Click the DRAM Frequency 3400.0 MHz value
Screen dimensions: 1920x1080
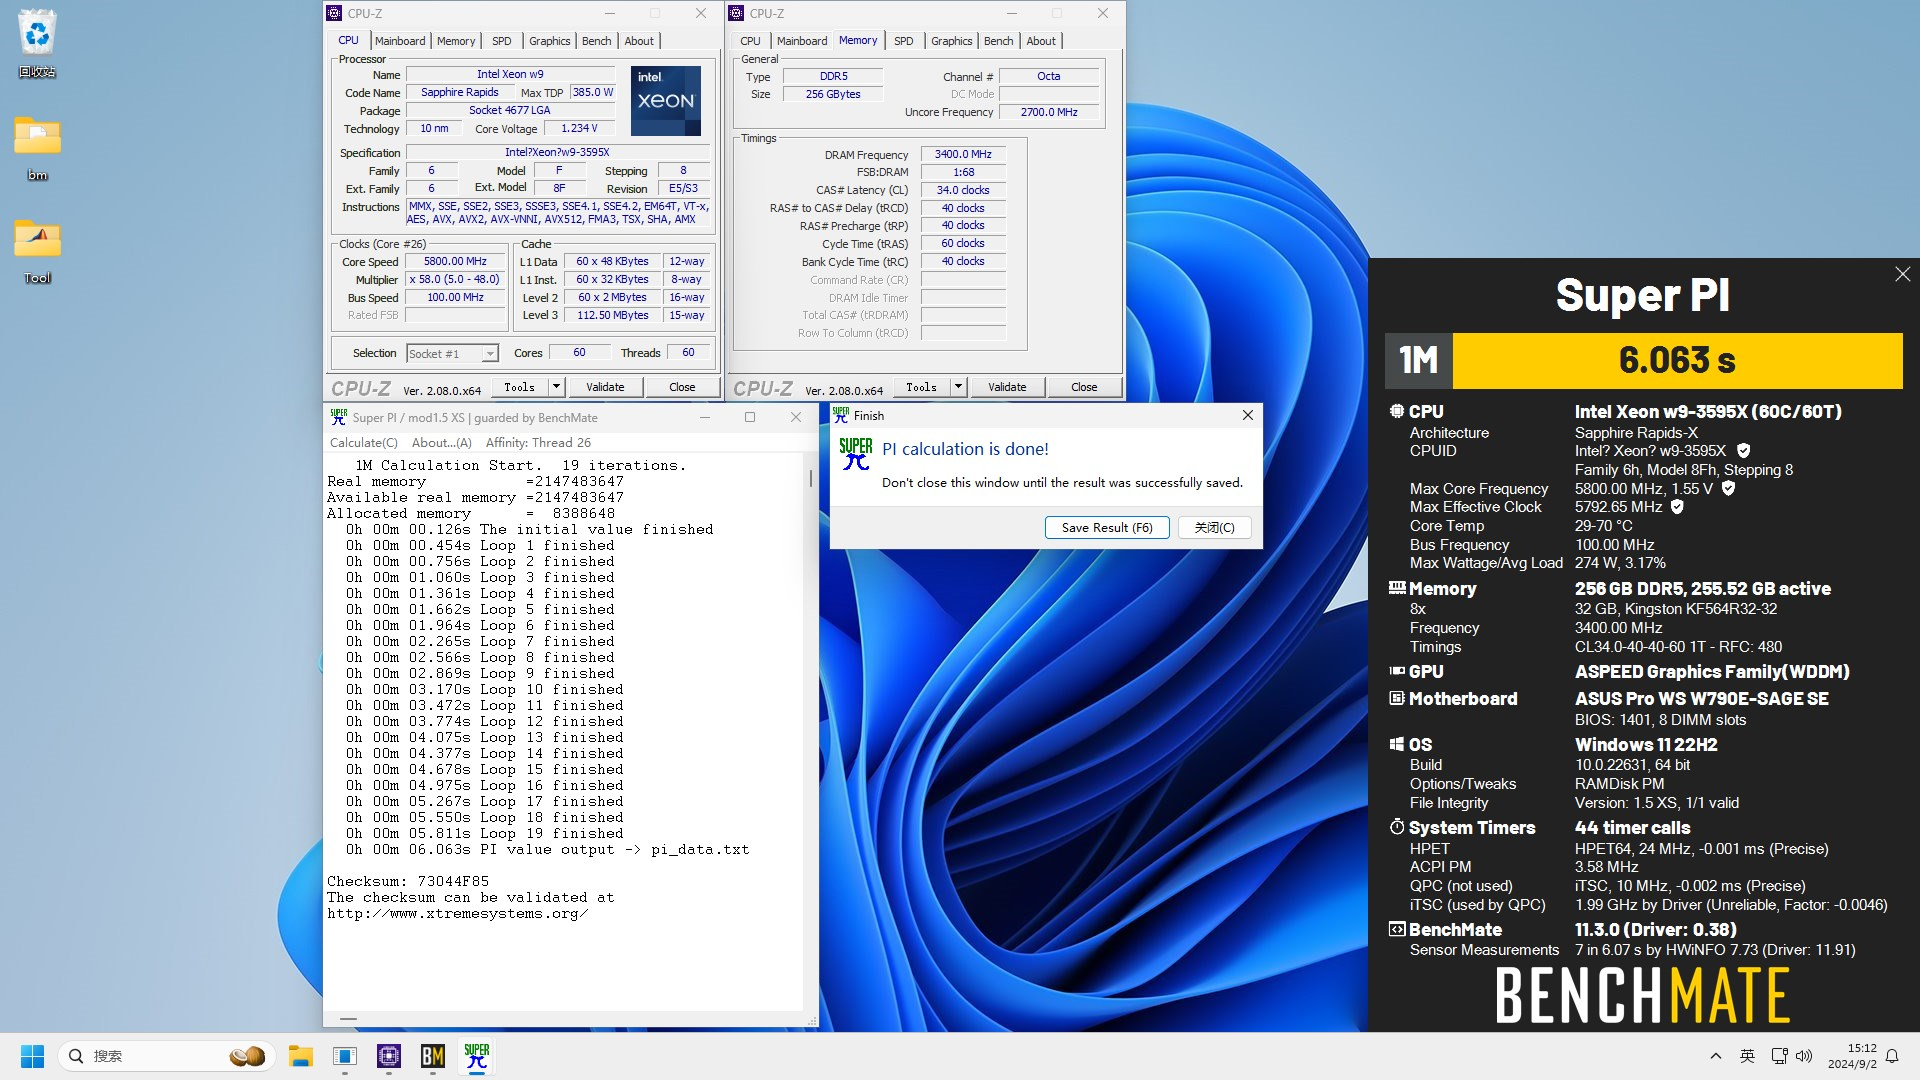[963, 155]
